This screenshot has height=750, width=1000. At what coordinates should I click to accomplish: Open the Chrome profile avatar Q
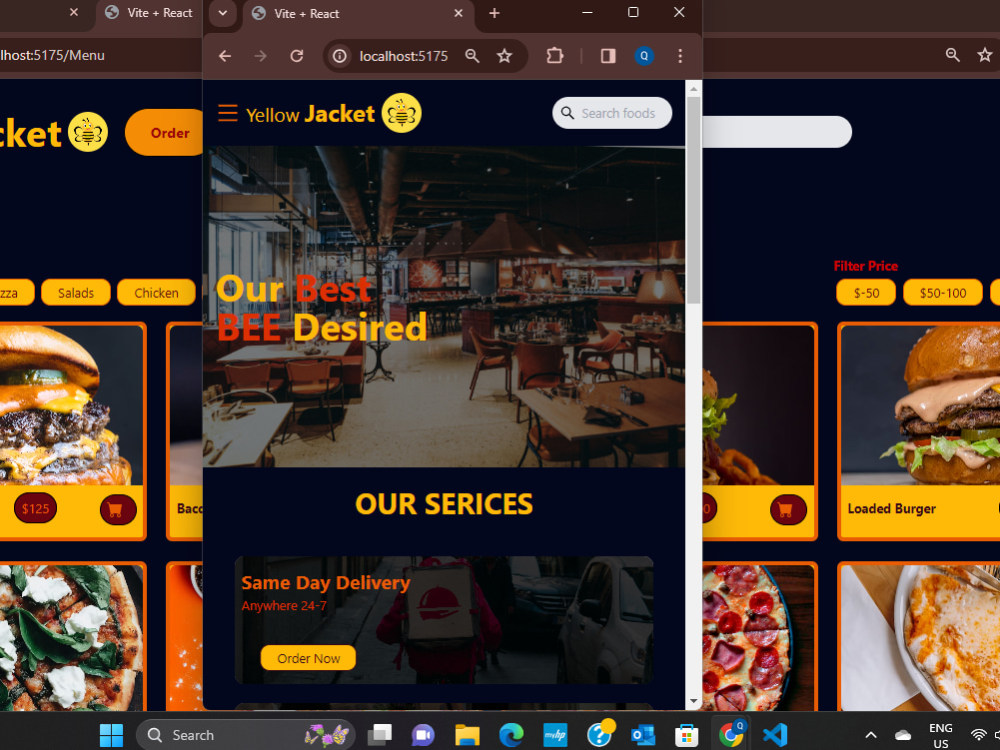point(644,56)
